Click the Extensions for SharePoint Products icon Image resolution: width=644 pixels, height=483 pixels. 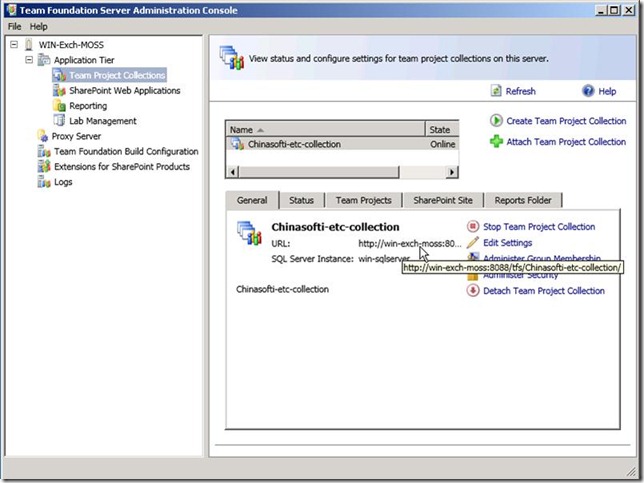coord(44,166)
